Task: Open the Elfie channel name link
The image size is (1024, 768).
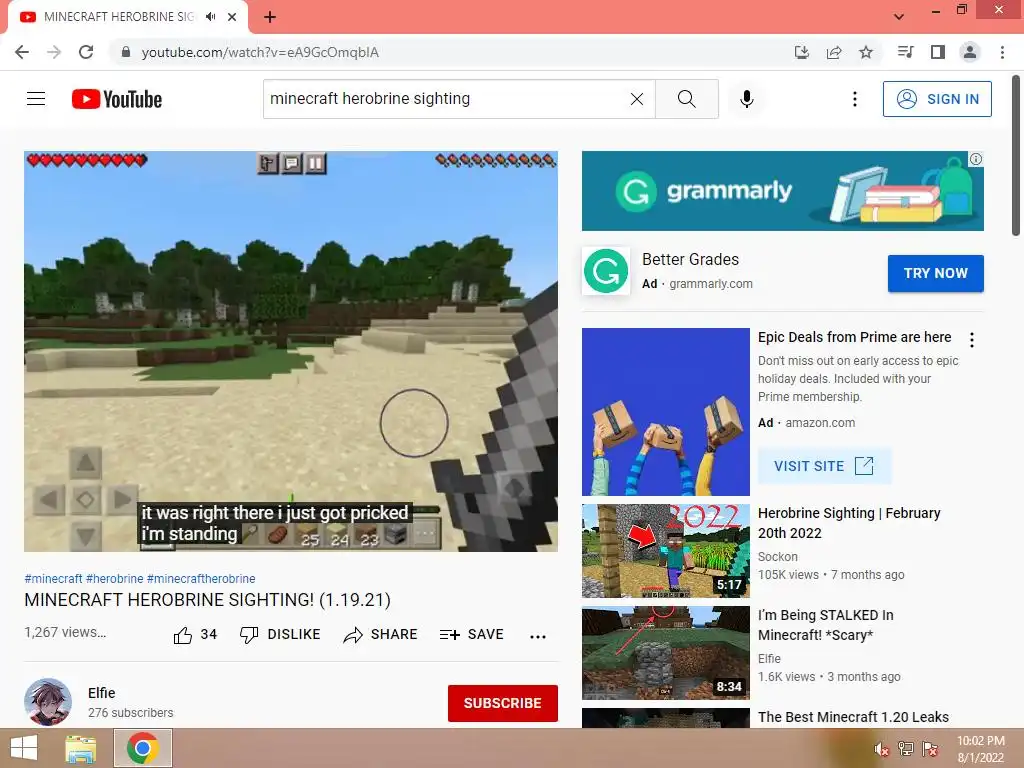Action: (x=101, y=693)
